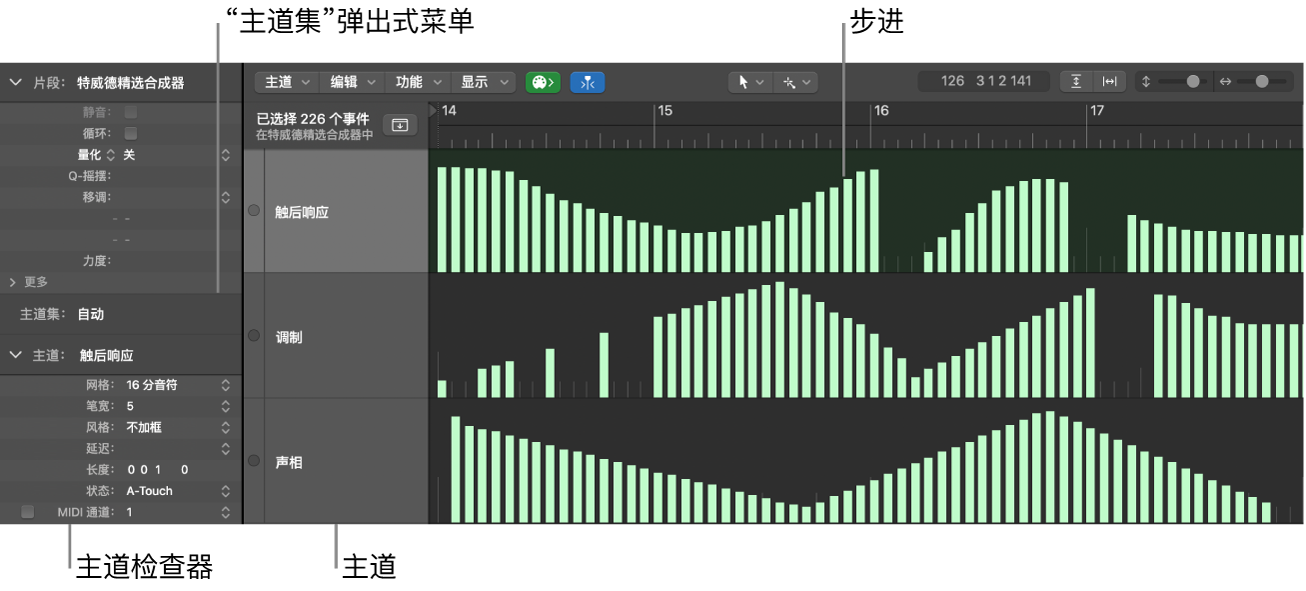
Task: Enable the 静音 checkbox
Action: [x=130, y=112]
